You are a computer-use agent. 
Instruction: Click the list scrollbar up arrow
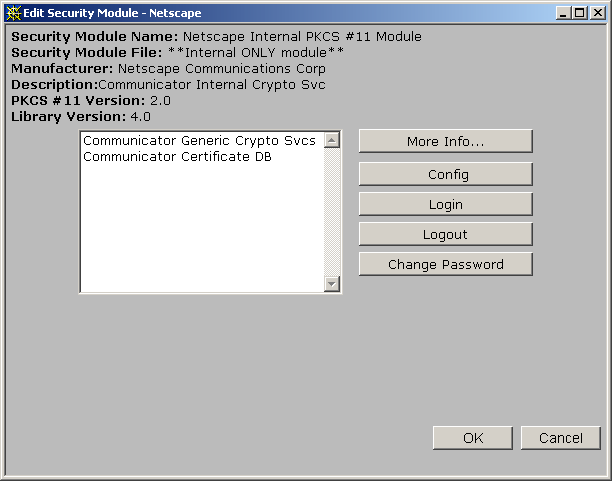(332, 140)
